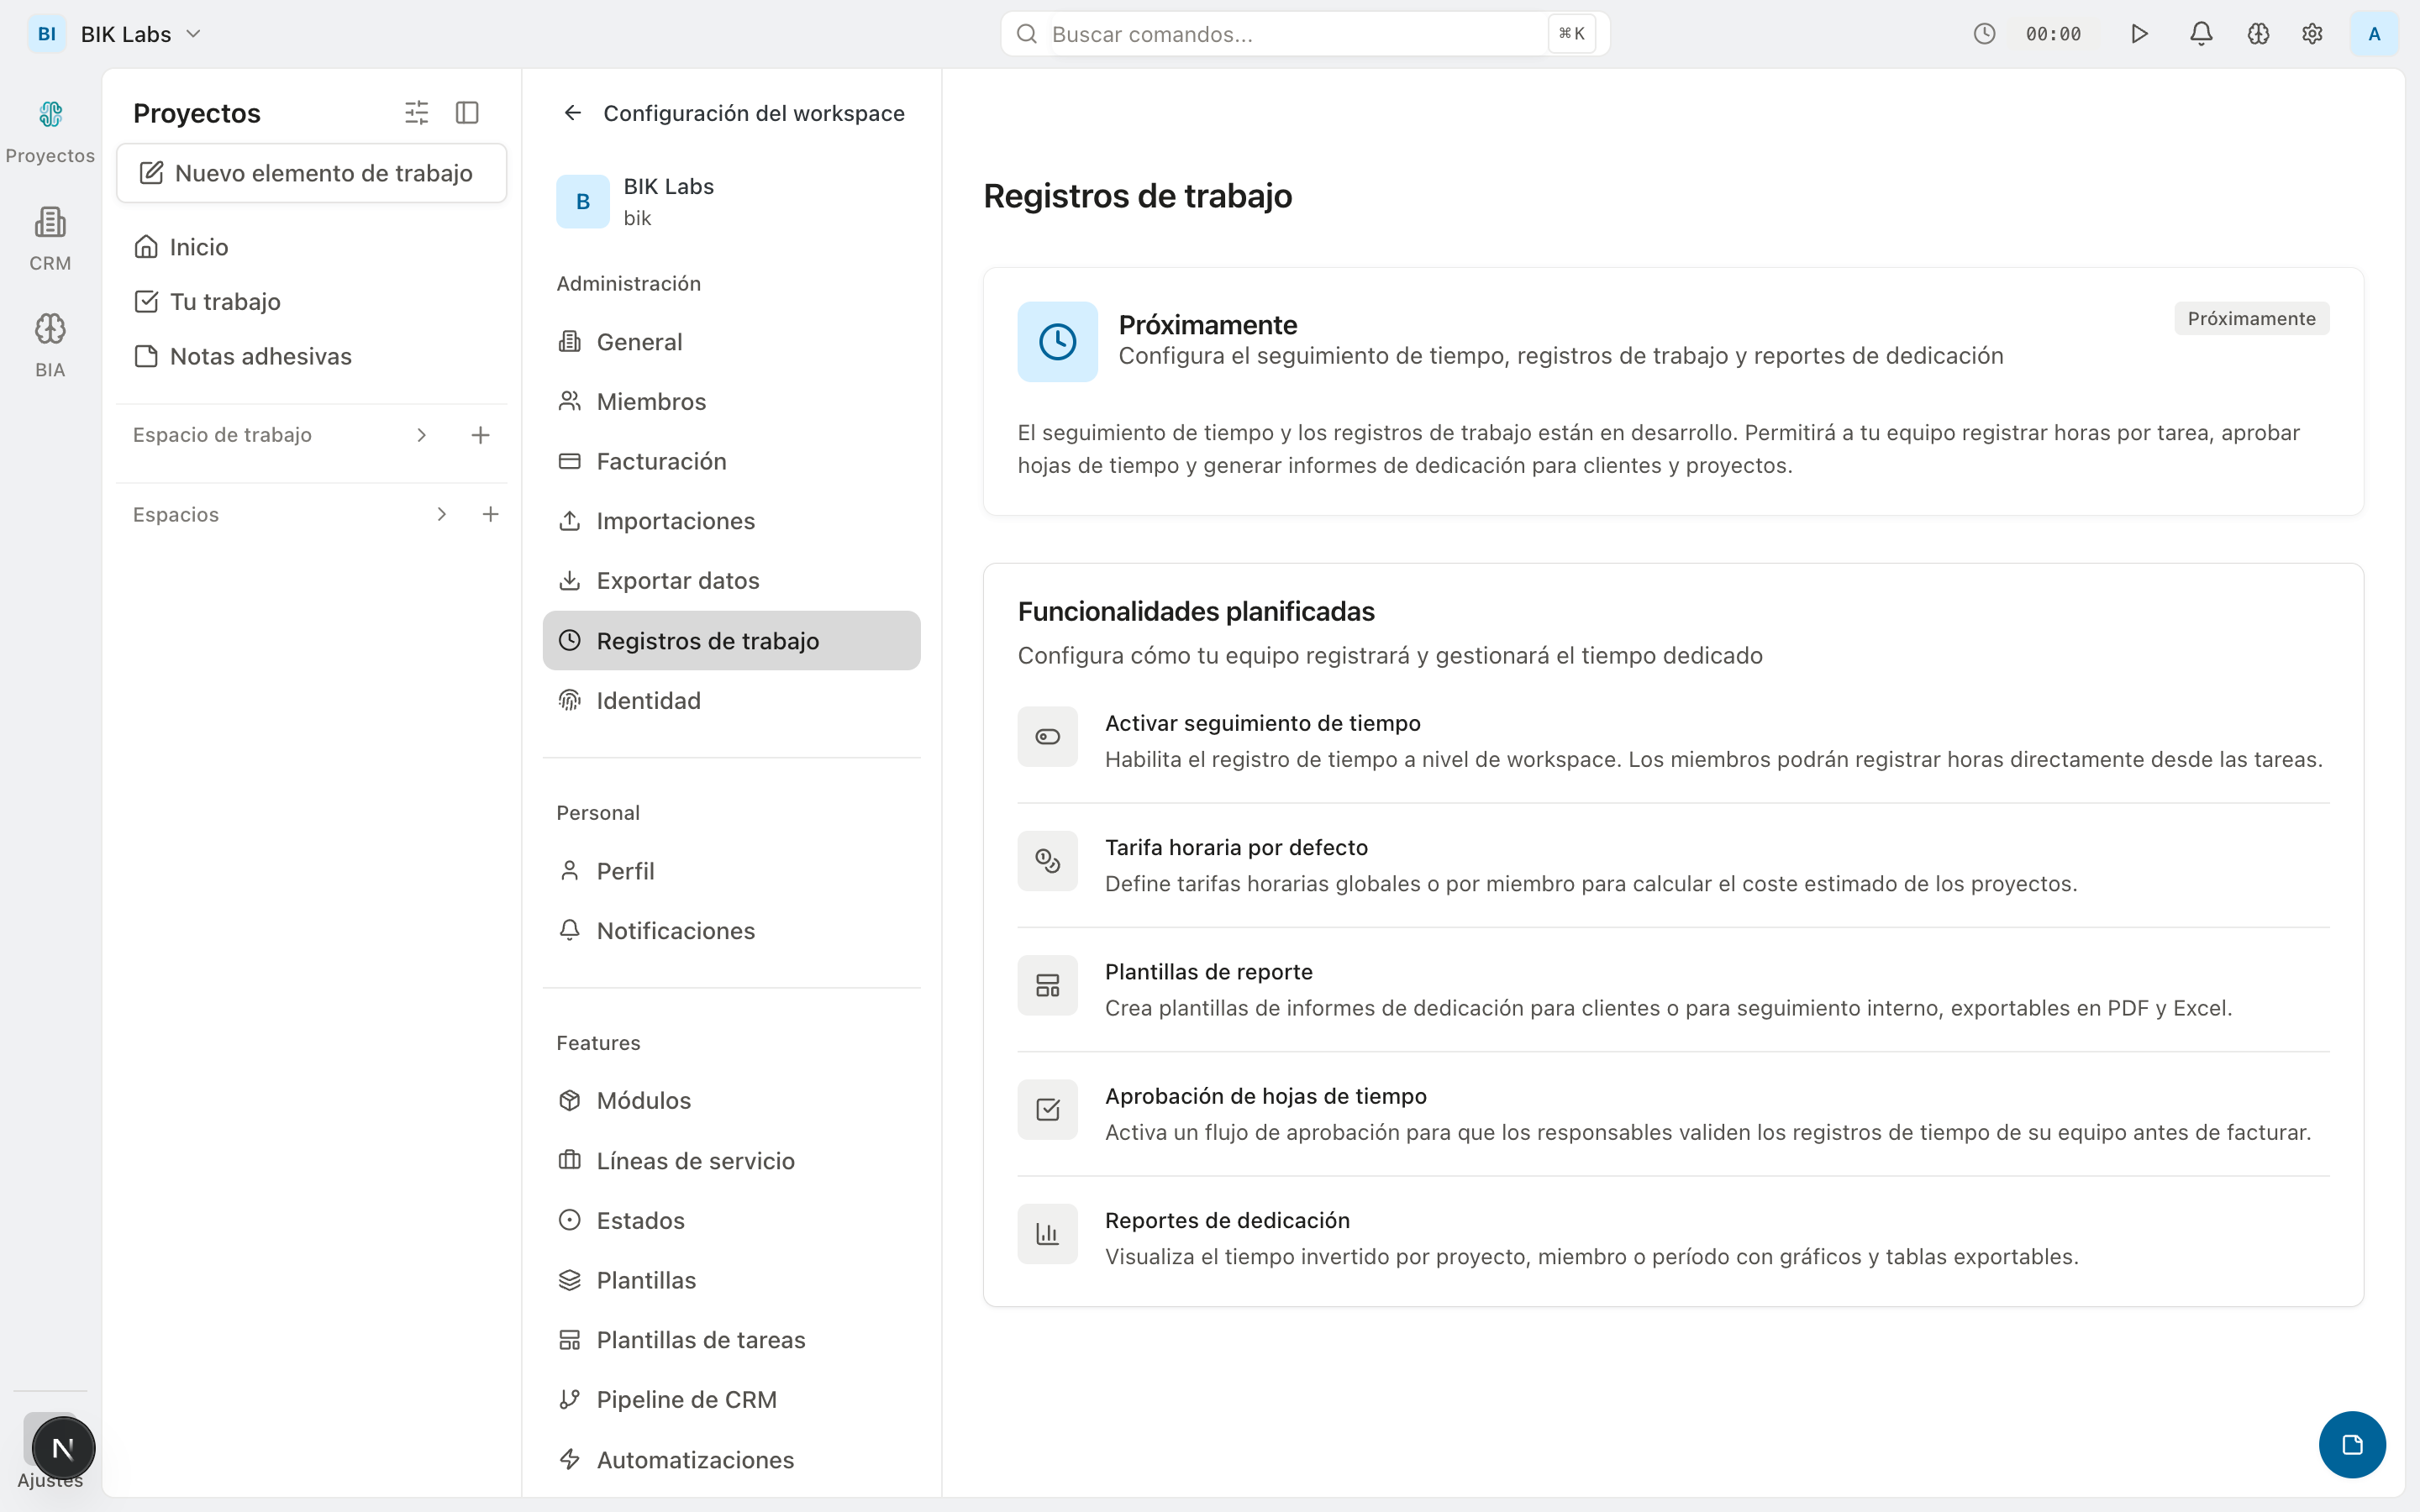Click the BIA brain icon in top bar
This screenshot has width=2420, height=1512.
pyautogui.click(x=2258, y=34)
